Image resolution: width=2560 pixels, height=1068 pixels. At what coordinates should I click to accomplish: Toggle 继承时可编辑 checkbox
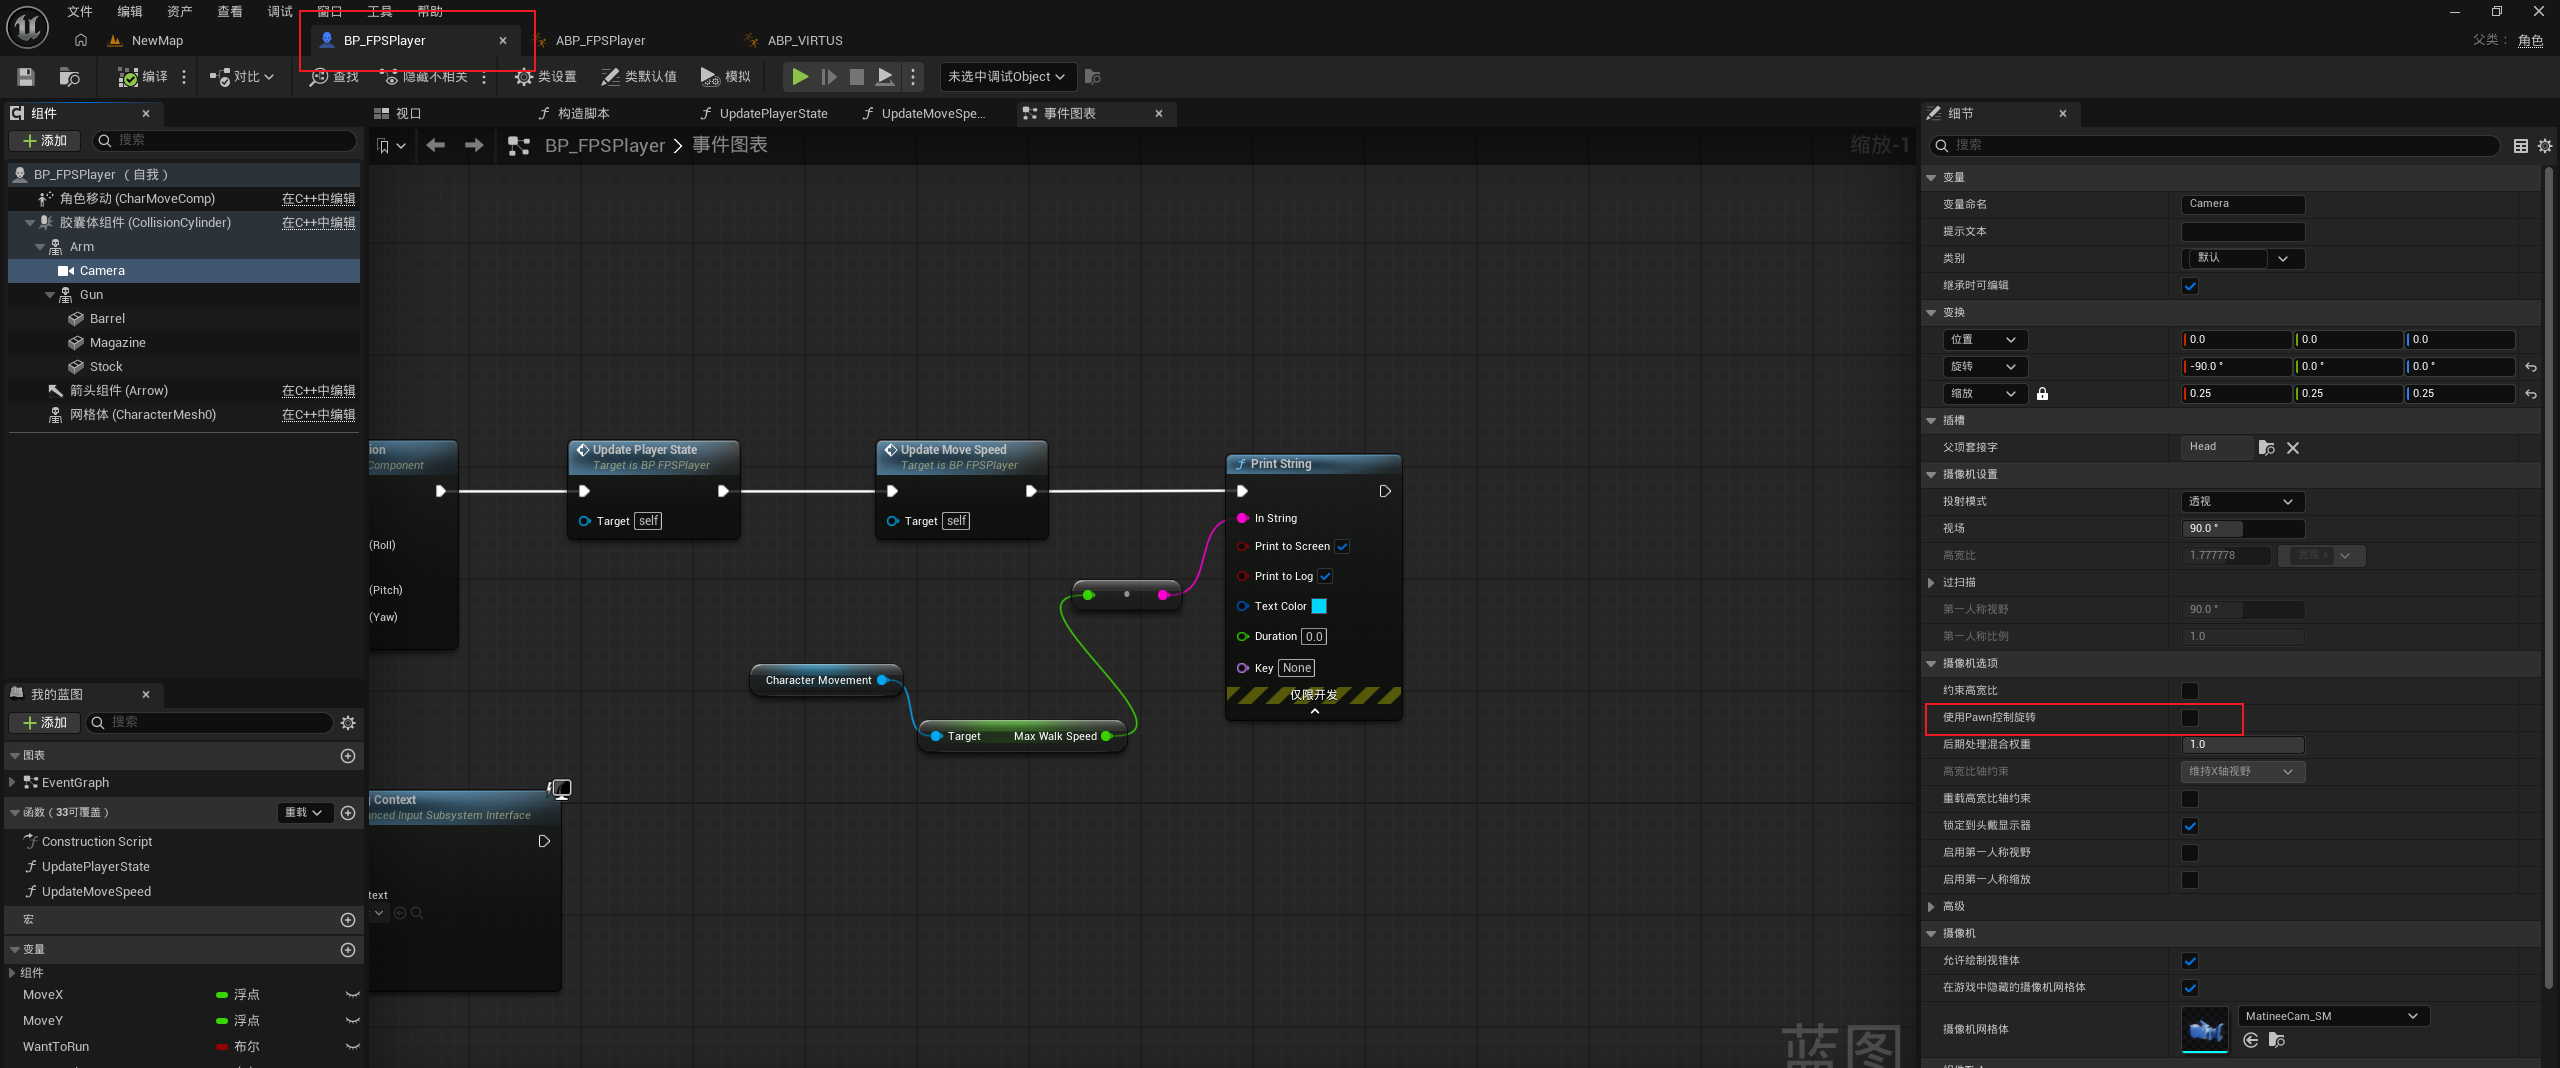point(2190,286)
